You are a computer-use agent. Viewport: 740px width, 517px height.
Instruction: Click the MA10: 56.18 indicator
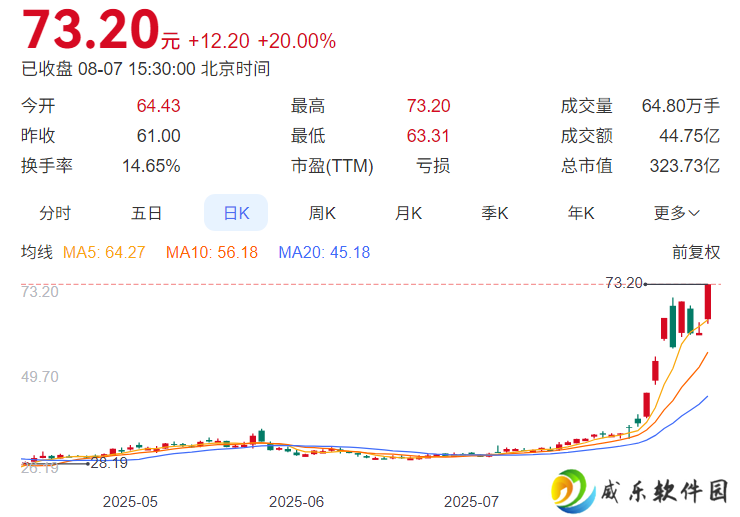[212, 252]
